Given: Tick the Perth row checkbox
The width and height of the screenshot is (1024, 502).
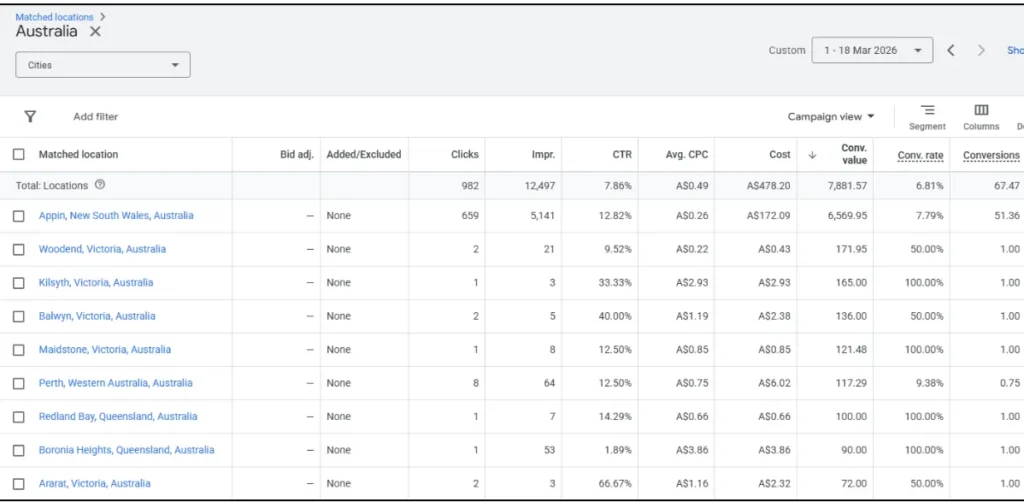Looking at the screenshot, I should coord(19,383).
